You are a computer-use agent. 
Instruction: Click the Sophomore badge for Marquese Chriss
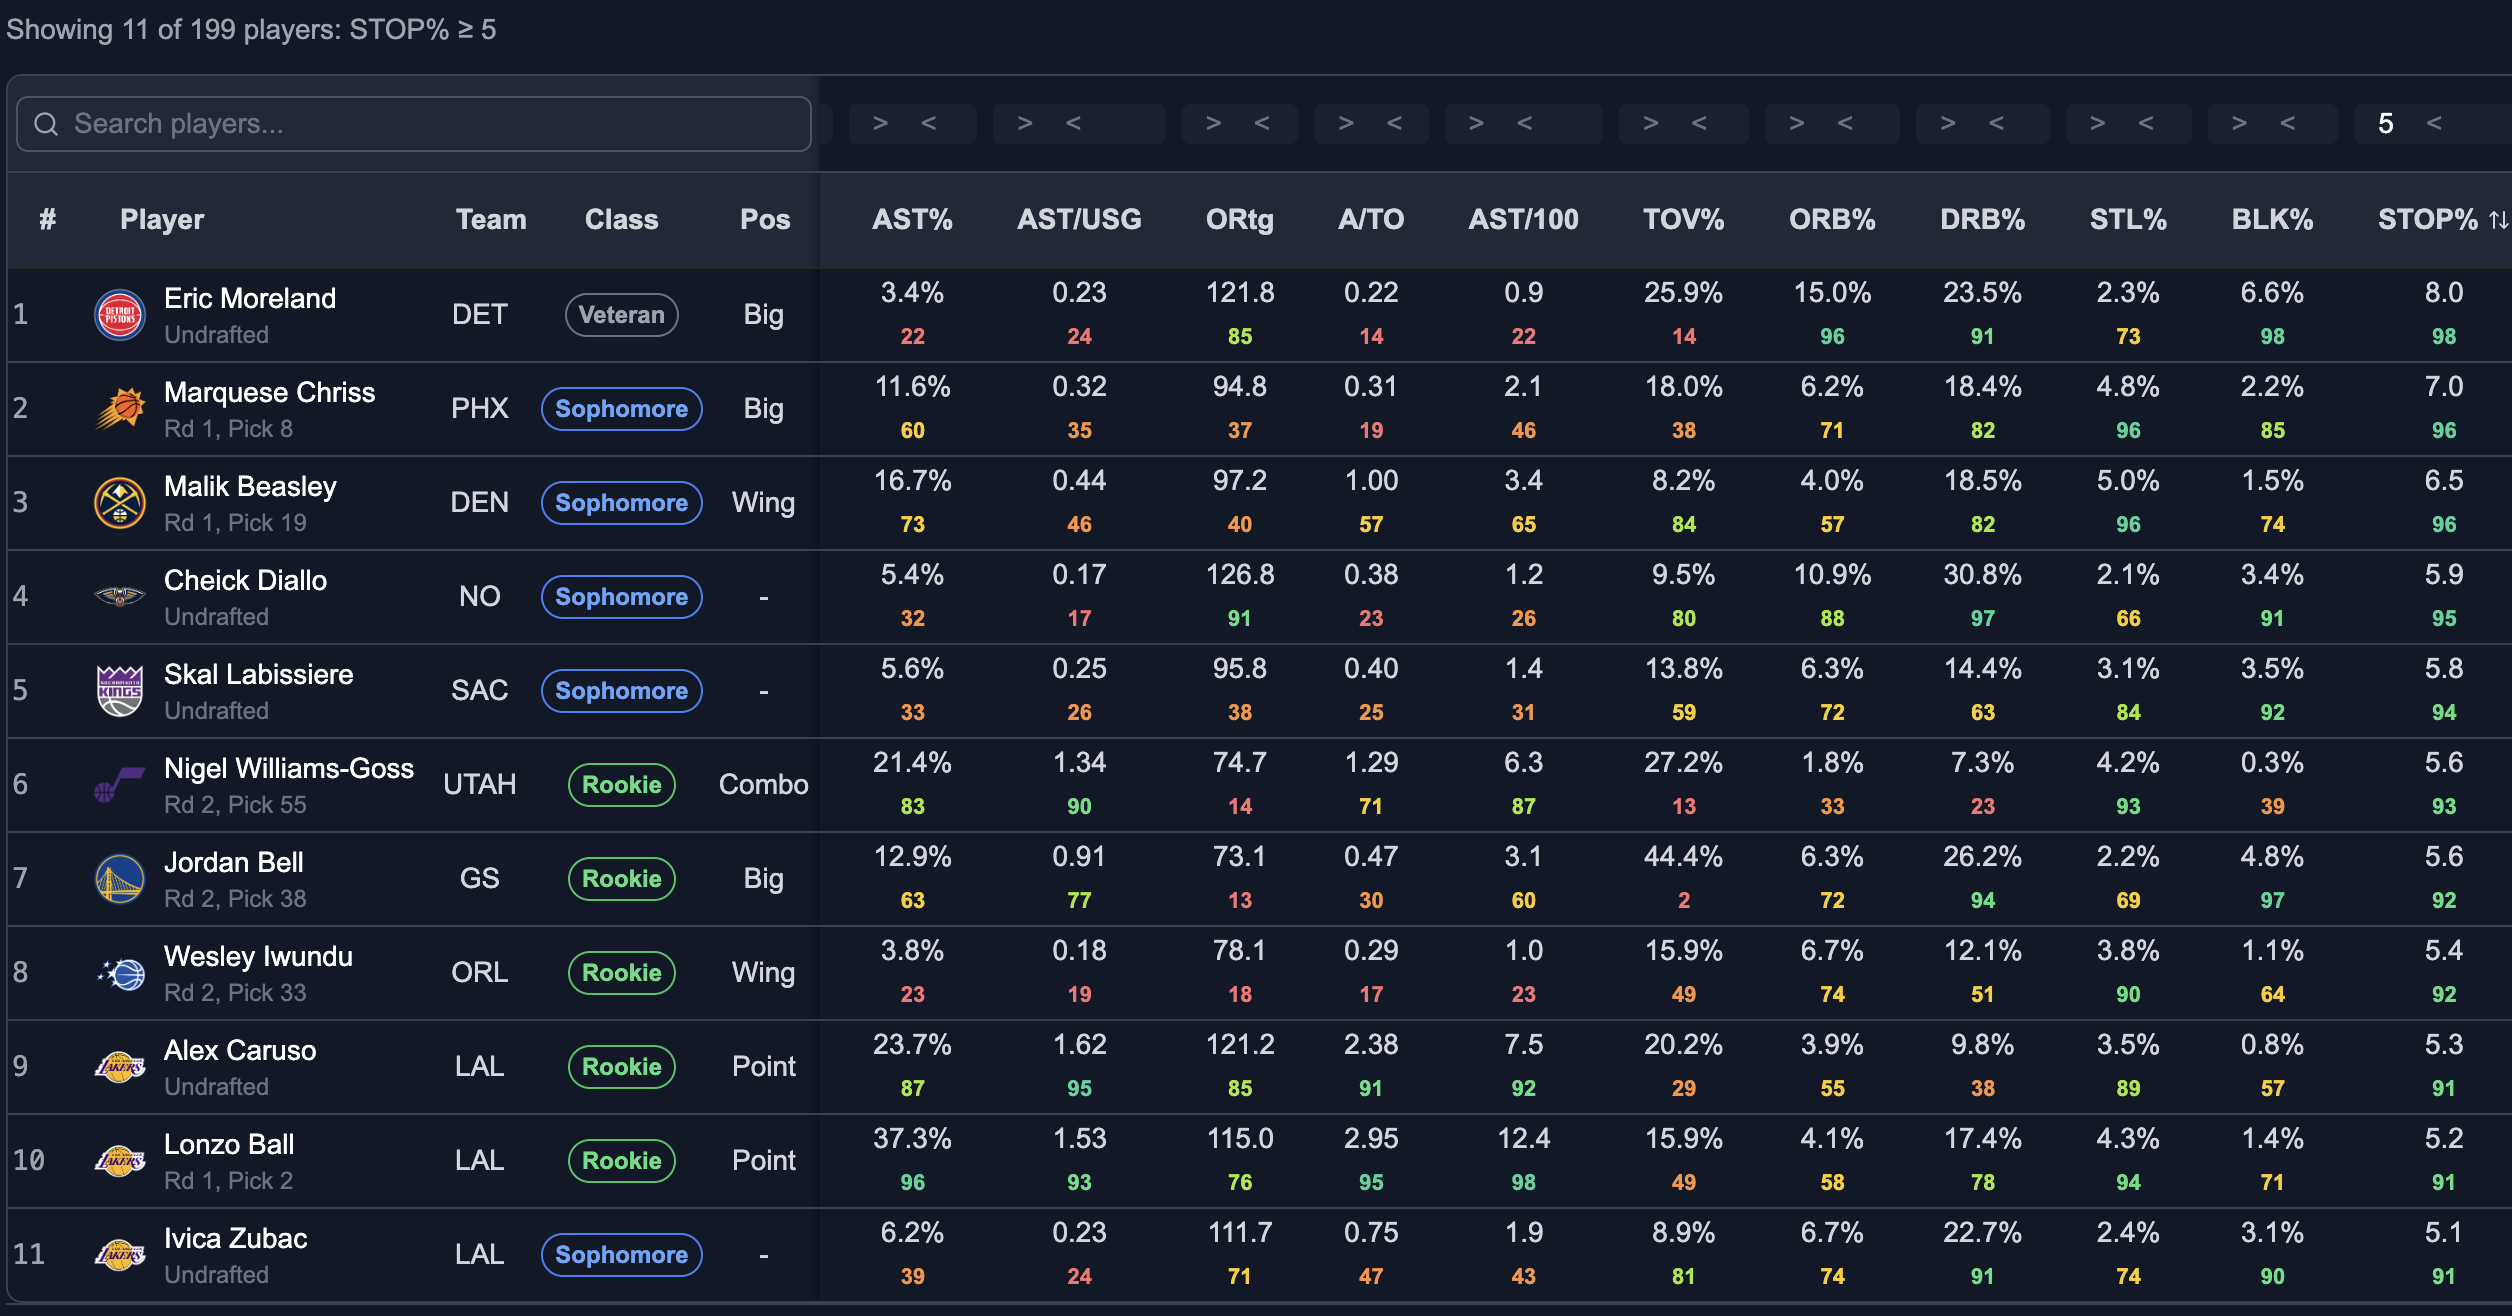[x=621, y=409]
